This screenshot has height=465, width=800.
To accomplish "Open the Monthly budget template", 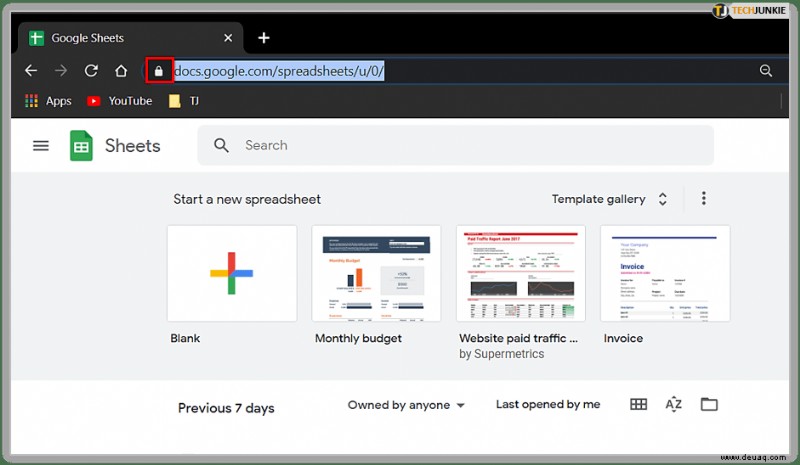I will 377,274.
